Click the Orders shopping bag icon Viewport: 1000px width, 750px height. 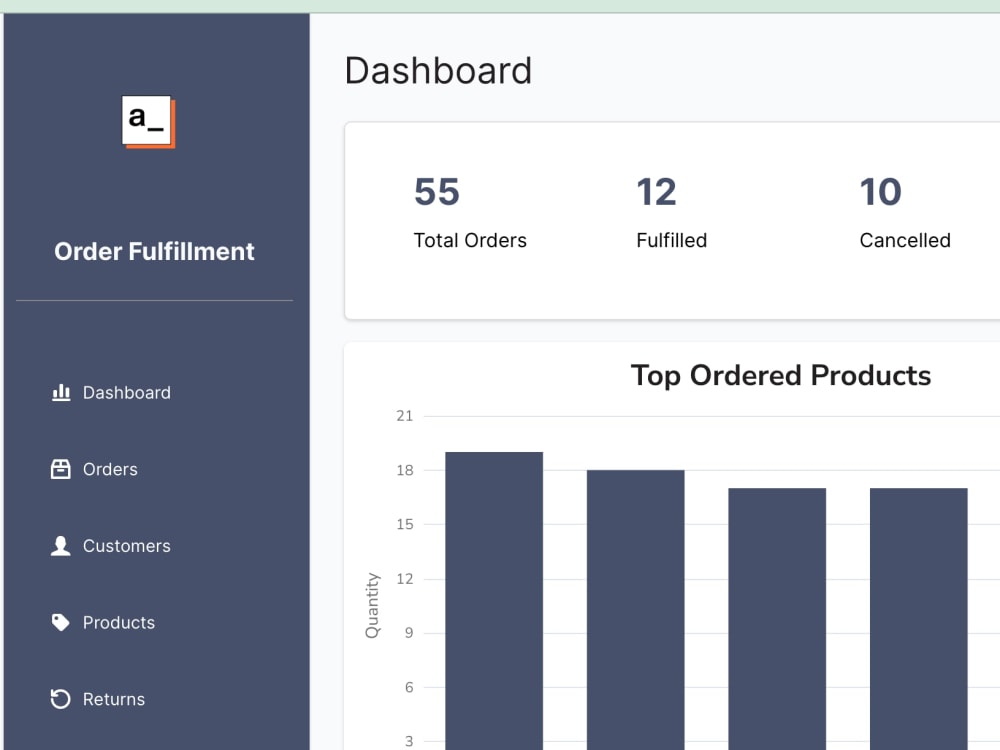[x=60, y=469]
